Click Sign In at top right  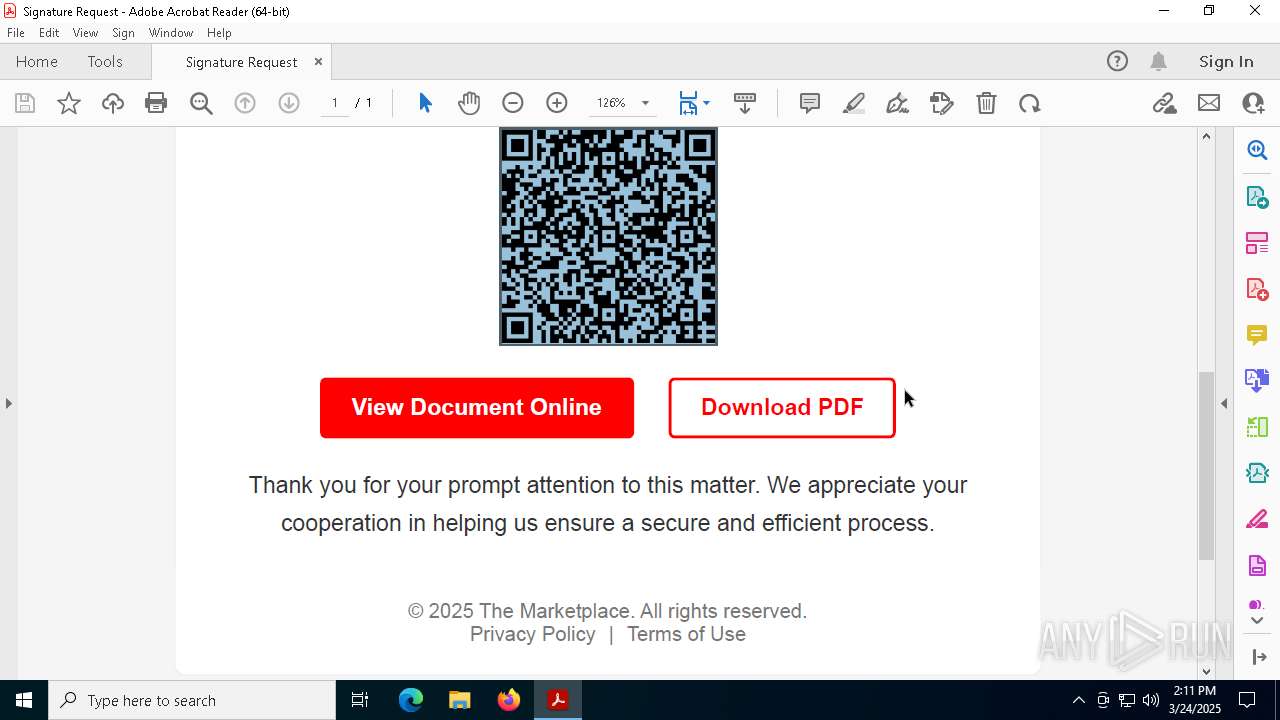(x=1226, y=61)
